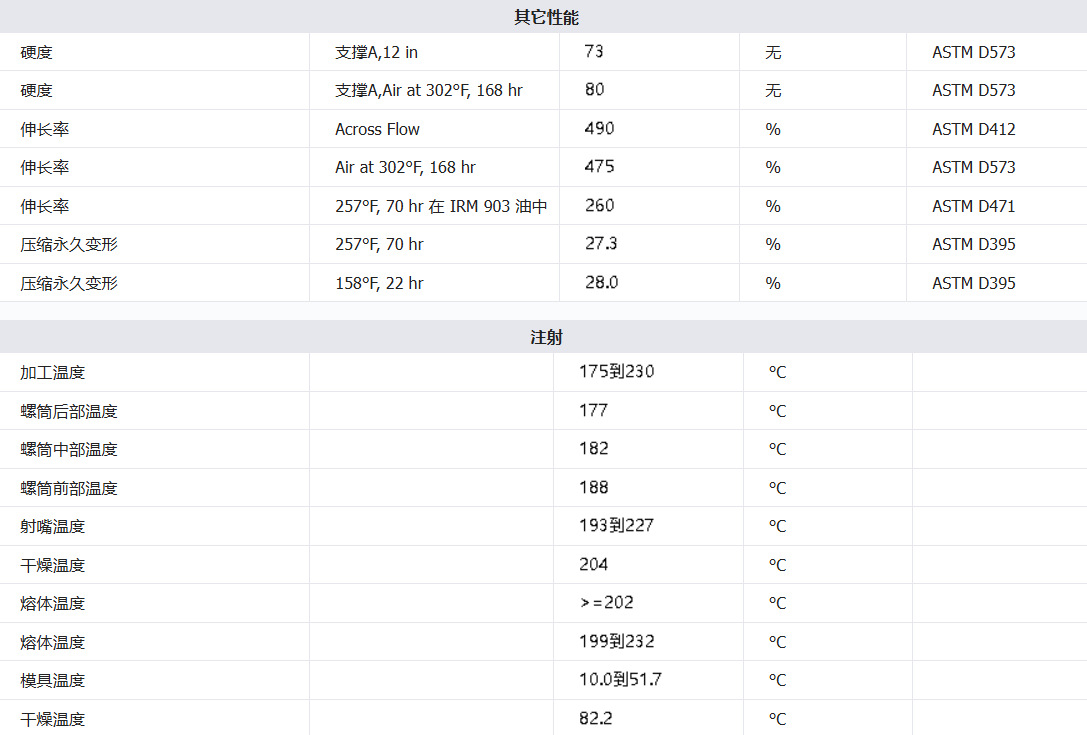Select the 螺筒前部温度 row label
Image resolution: width=1087 pixels, height=735 pixels.
69,488
